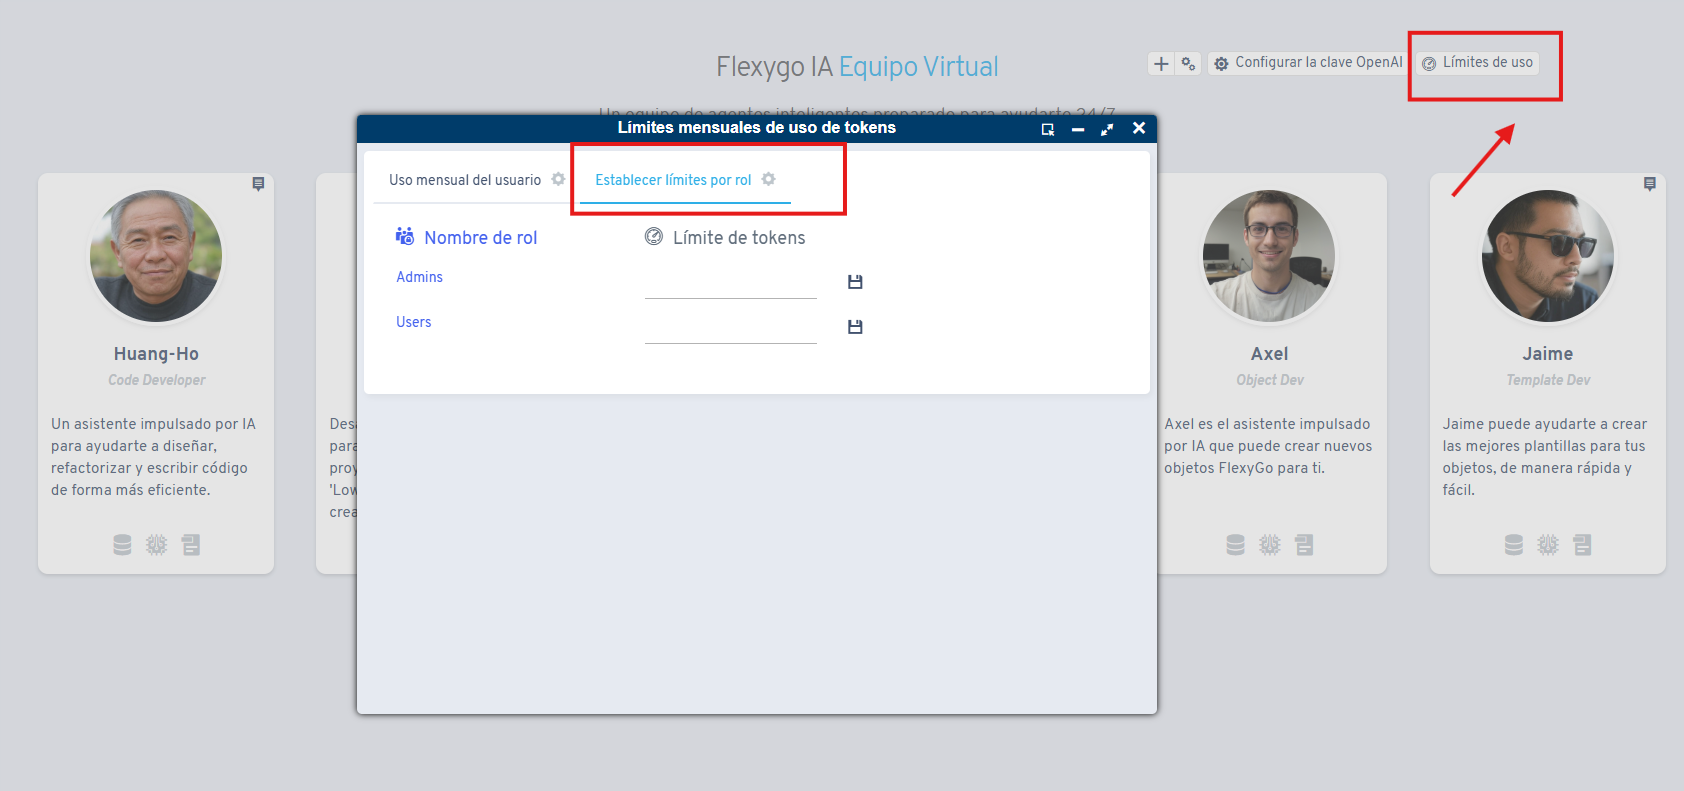Click gear icon next to Establecer límites por rol

point(768,179)
